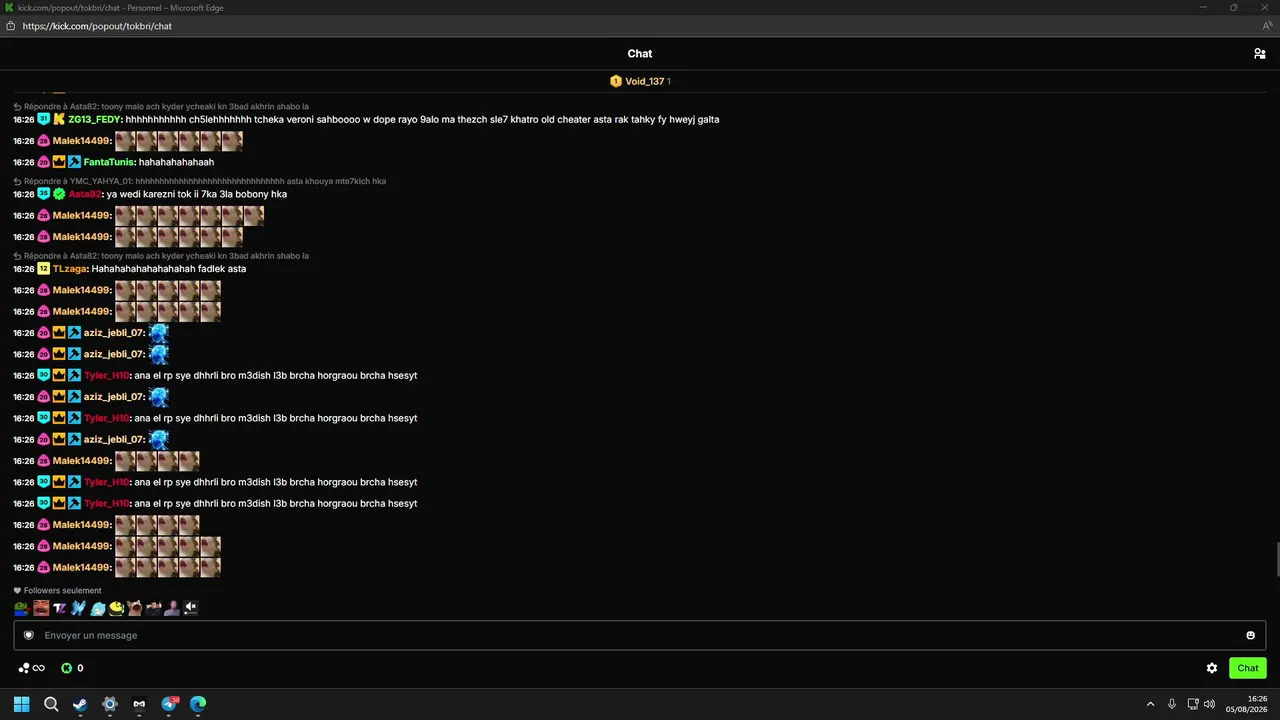The image size is (1280, 720).
Task: Click message 'ya wedi karezni tok ii 7ka'
Action: 197,194
